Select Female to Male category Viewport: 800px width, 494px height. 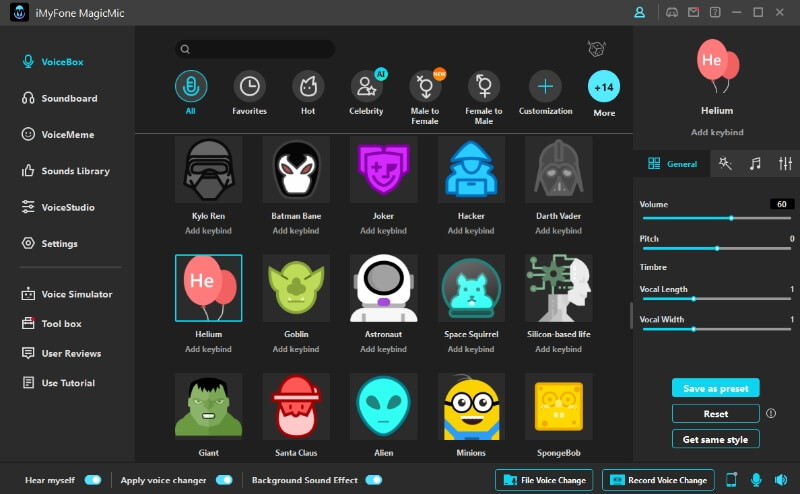[484, 98]
